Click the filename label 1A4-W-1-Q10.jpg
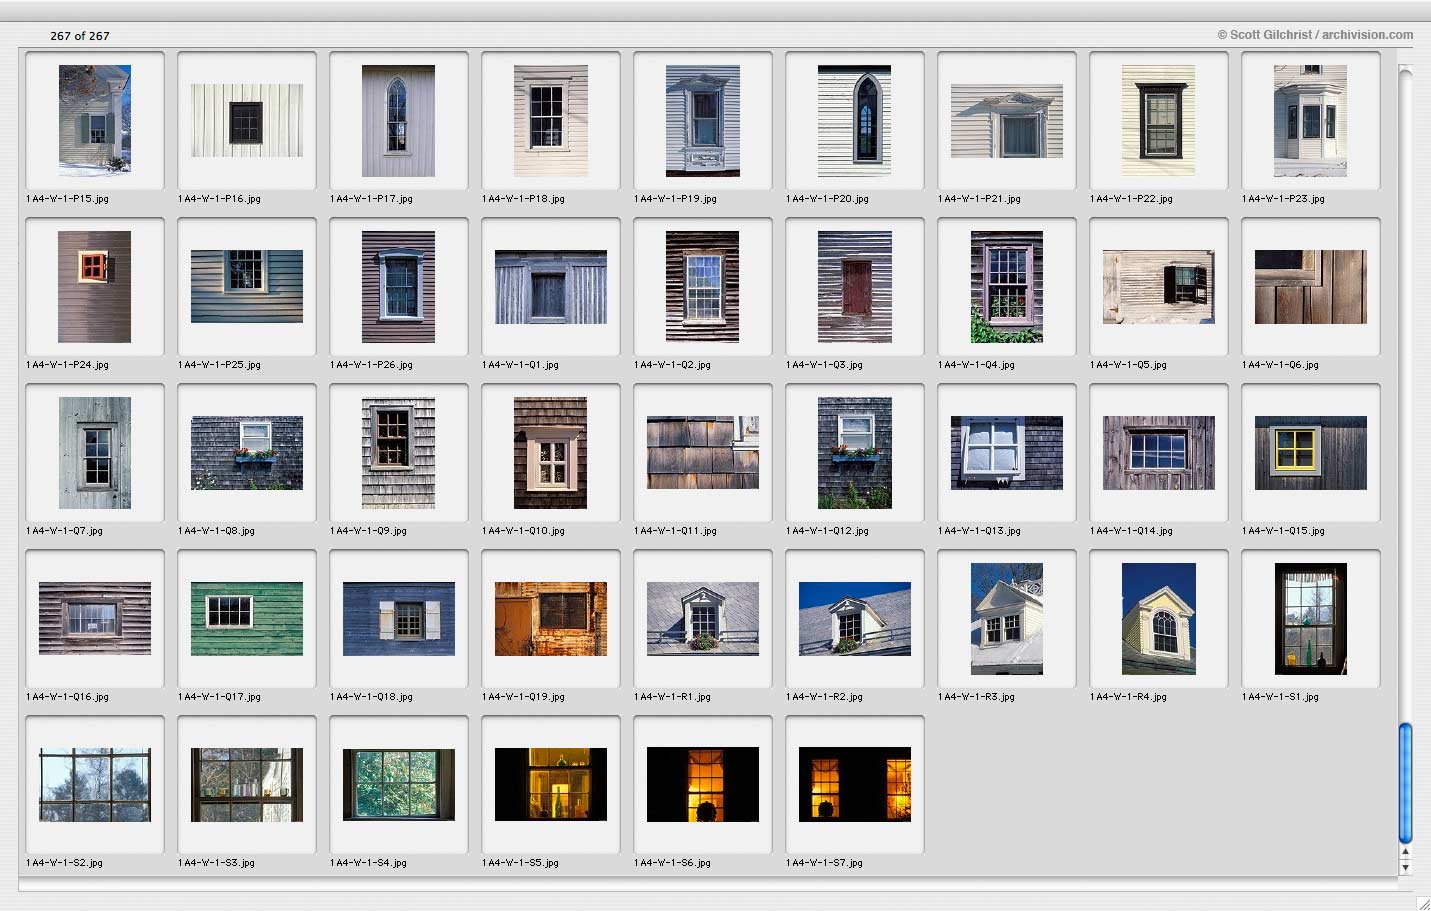Image resolution: width=1431 pixels, height=911 pixels. [523, 531]
